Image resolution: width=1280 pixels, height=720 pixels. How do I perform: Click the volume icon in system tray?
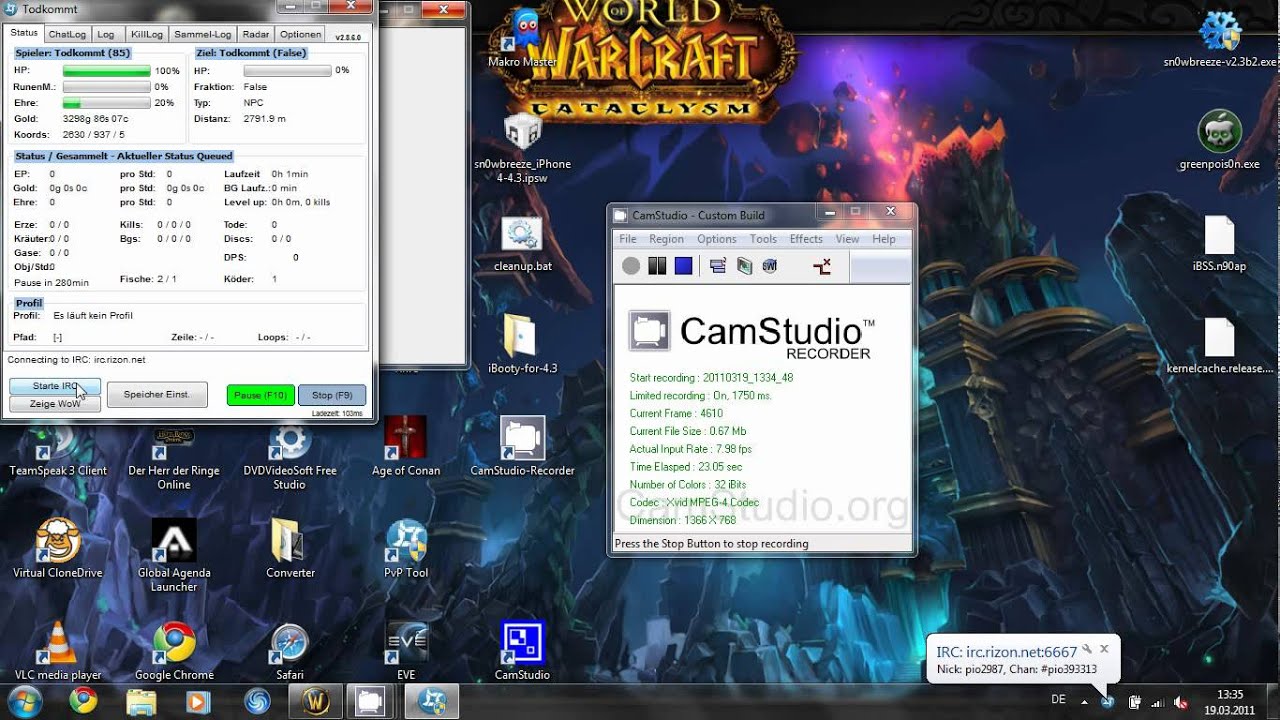coord(1181,702)
